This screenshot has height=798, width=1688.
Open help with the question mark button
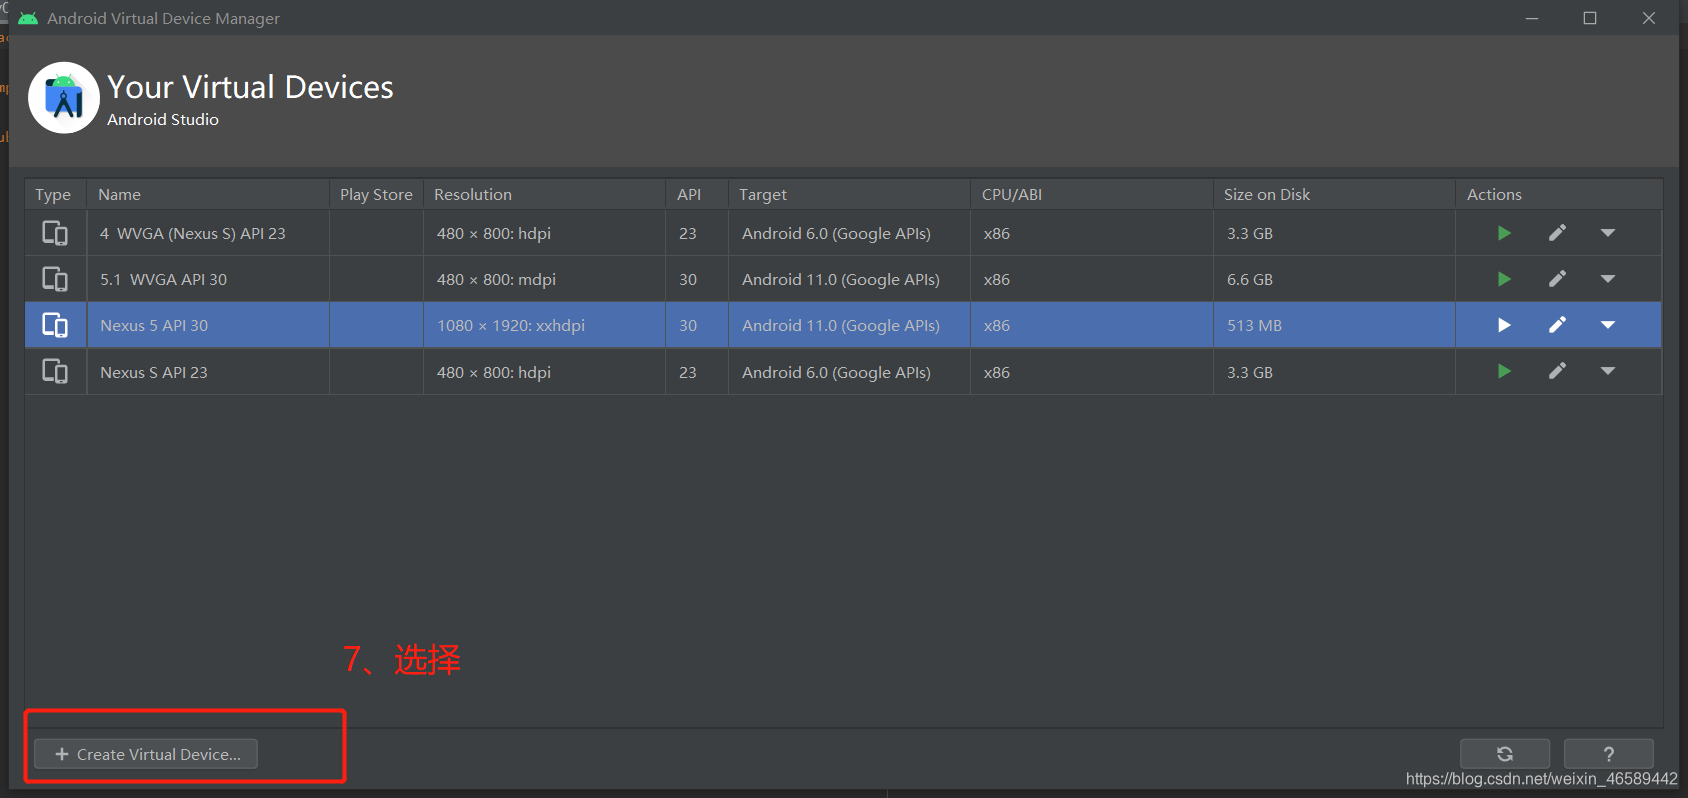point(1608,754)
